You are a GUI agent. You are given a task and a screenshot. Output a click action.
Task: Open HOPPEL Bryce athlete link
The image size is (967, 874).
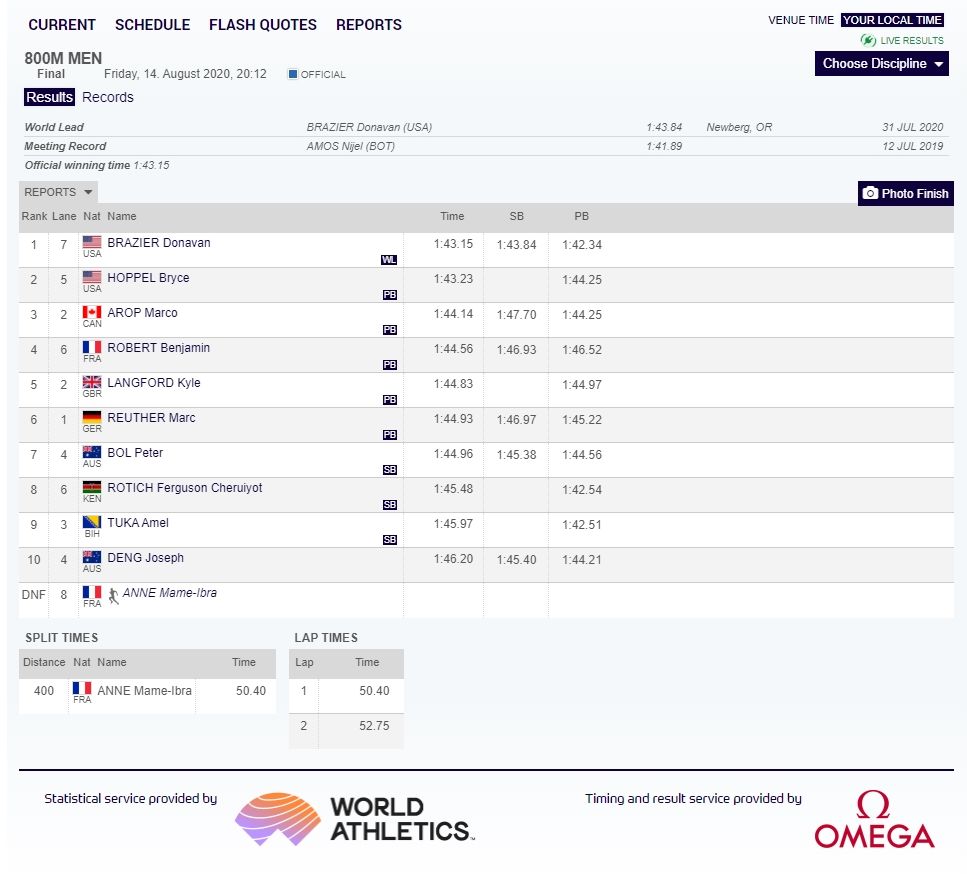[148, 278]
